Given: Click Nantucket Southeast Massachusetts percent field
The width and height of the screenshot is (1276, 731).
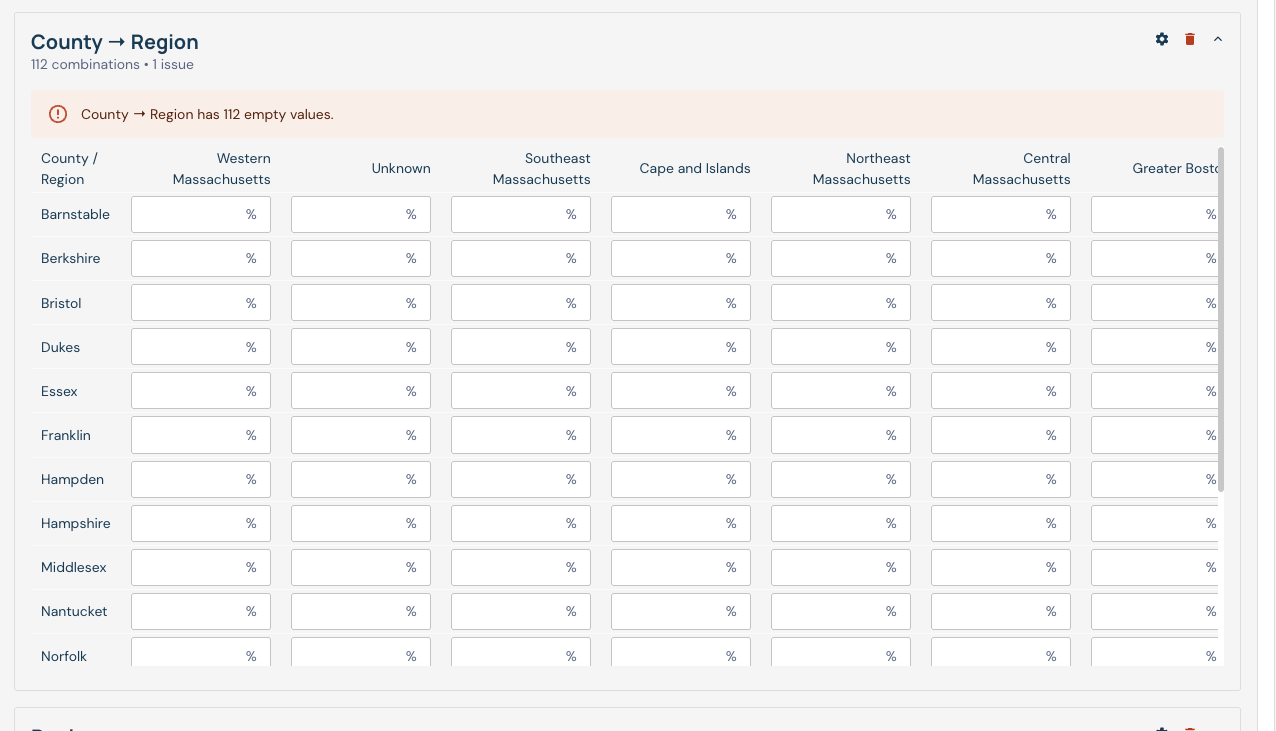Looking at the screenshot, I should tap(521, 611).
